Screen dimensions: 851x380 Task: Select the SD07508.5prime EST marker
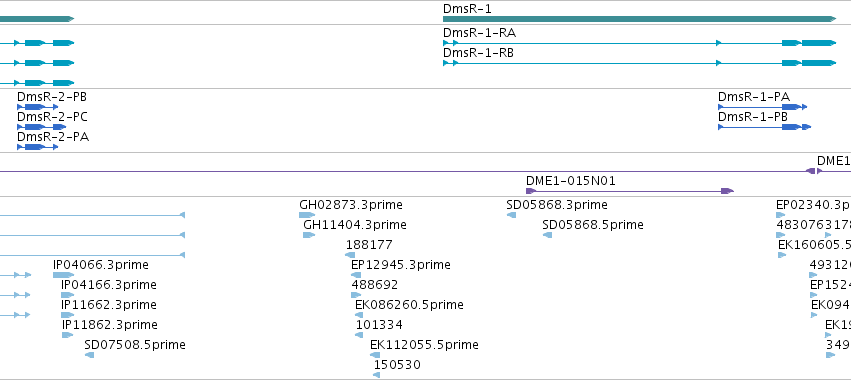(90, 355)
